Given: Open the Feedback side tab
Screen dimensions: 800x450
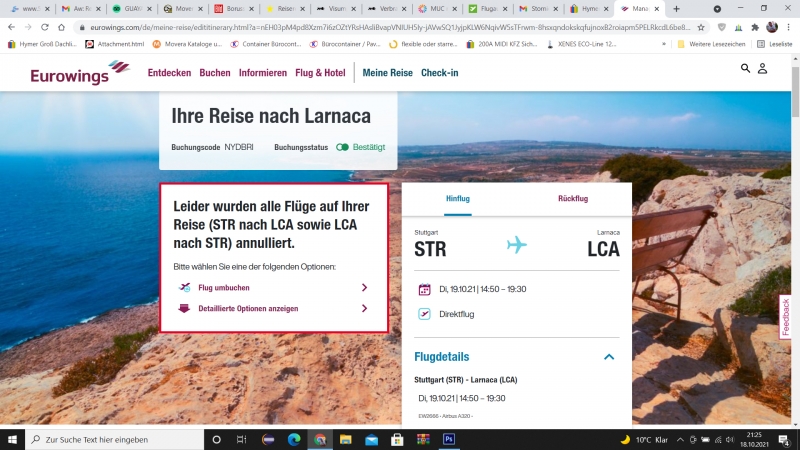Looking at the screenshot, I should pyautogui.click(x=786, y=317).
